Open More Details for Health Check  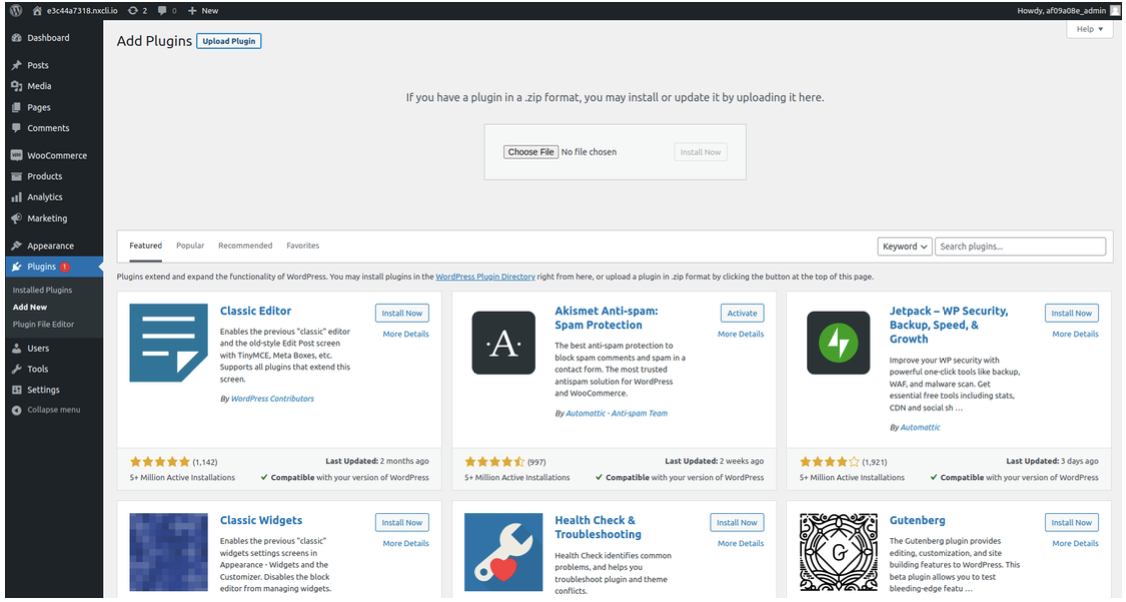point(741,544)
